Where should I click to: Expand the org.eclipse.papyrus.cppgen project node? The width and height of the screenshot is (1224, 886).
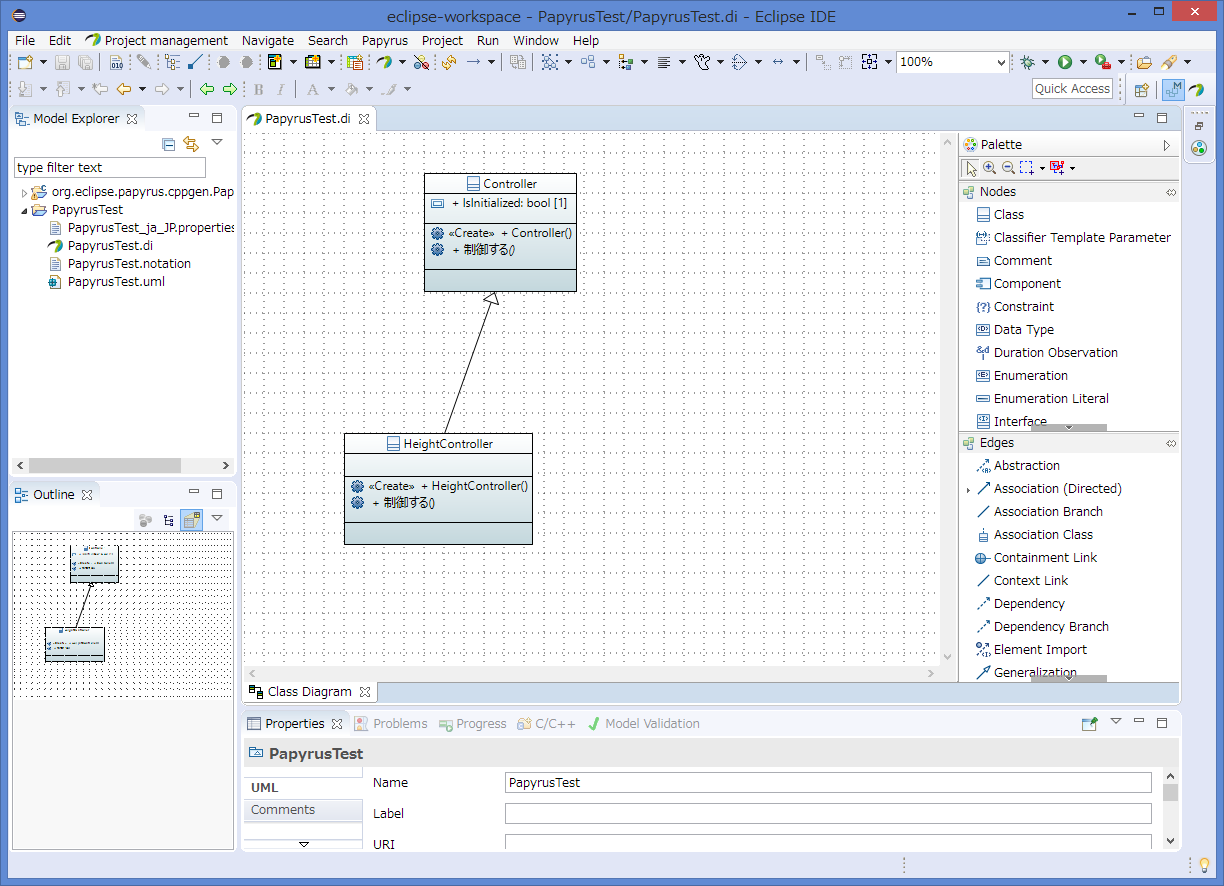coord(24,192)
